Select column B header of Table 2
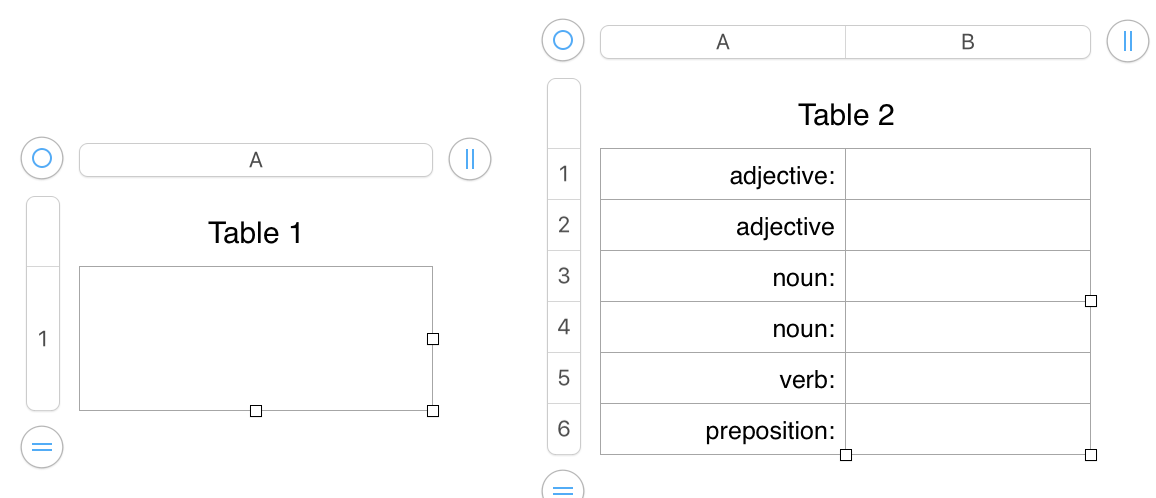 coord(967,42)
